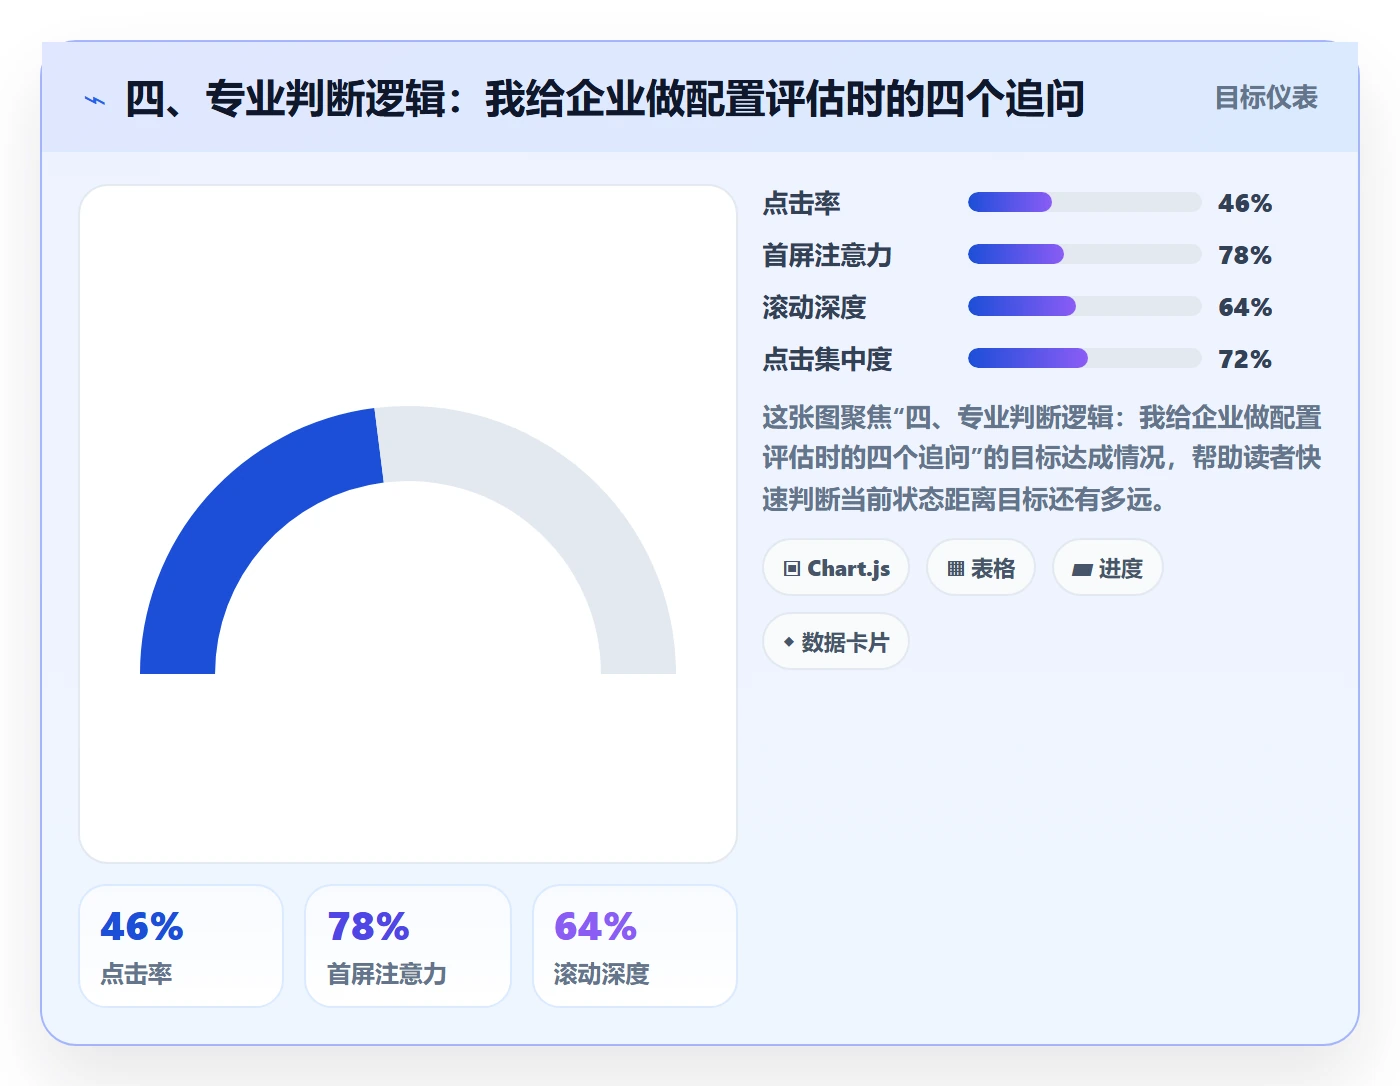This screenshot has width=1400, height=1086.
Task: Click the 点击集中度 progress bar
Action: (1084, 358)
